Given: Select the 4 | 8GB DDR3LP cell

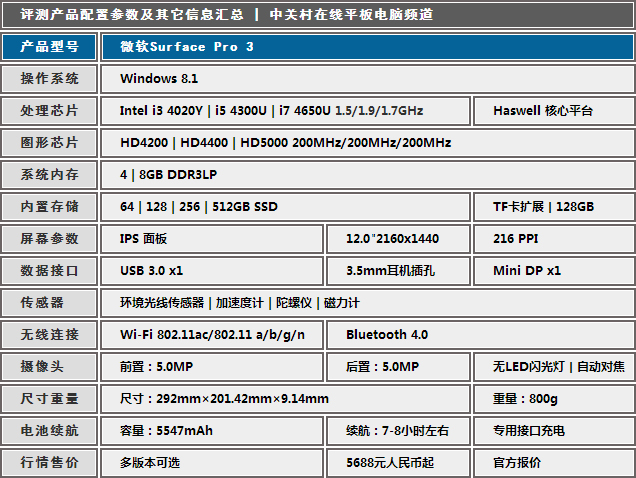Looking at the screenshot, I should tap(367, 175).
